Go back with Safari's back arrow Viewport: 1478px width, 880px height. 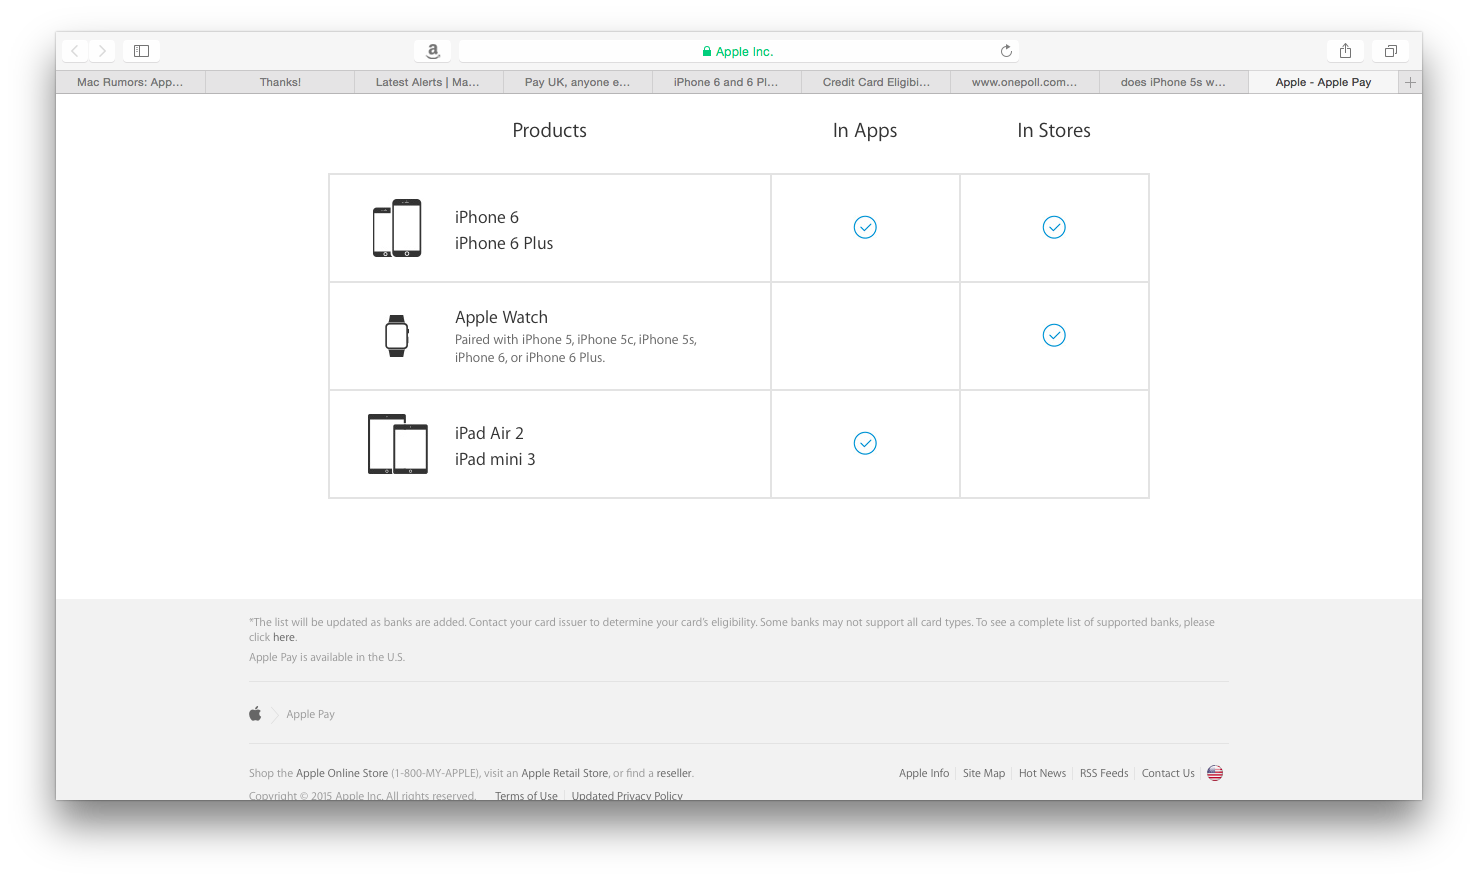click(x=75, y=51)
